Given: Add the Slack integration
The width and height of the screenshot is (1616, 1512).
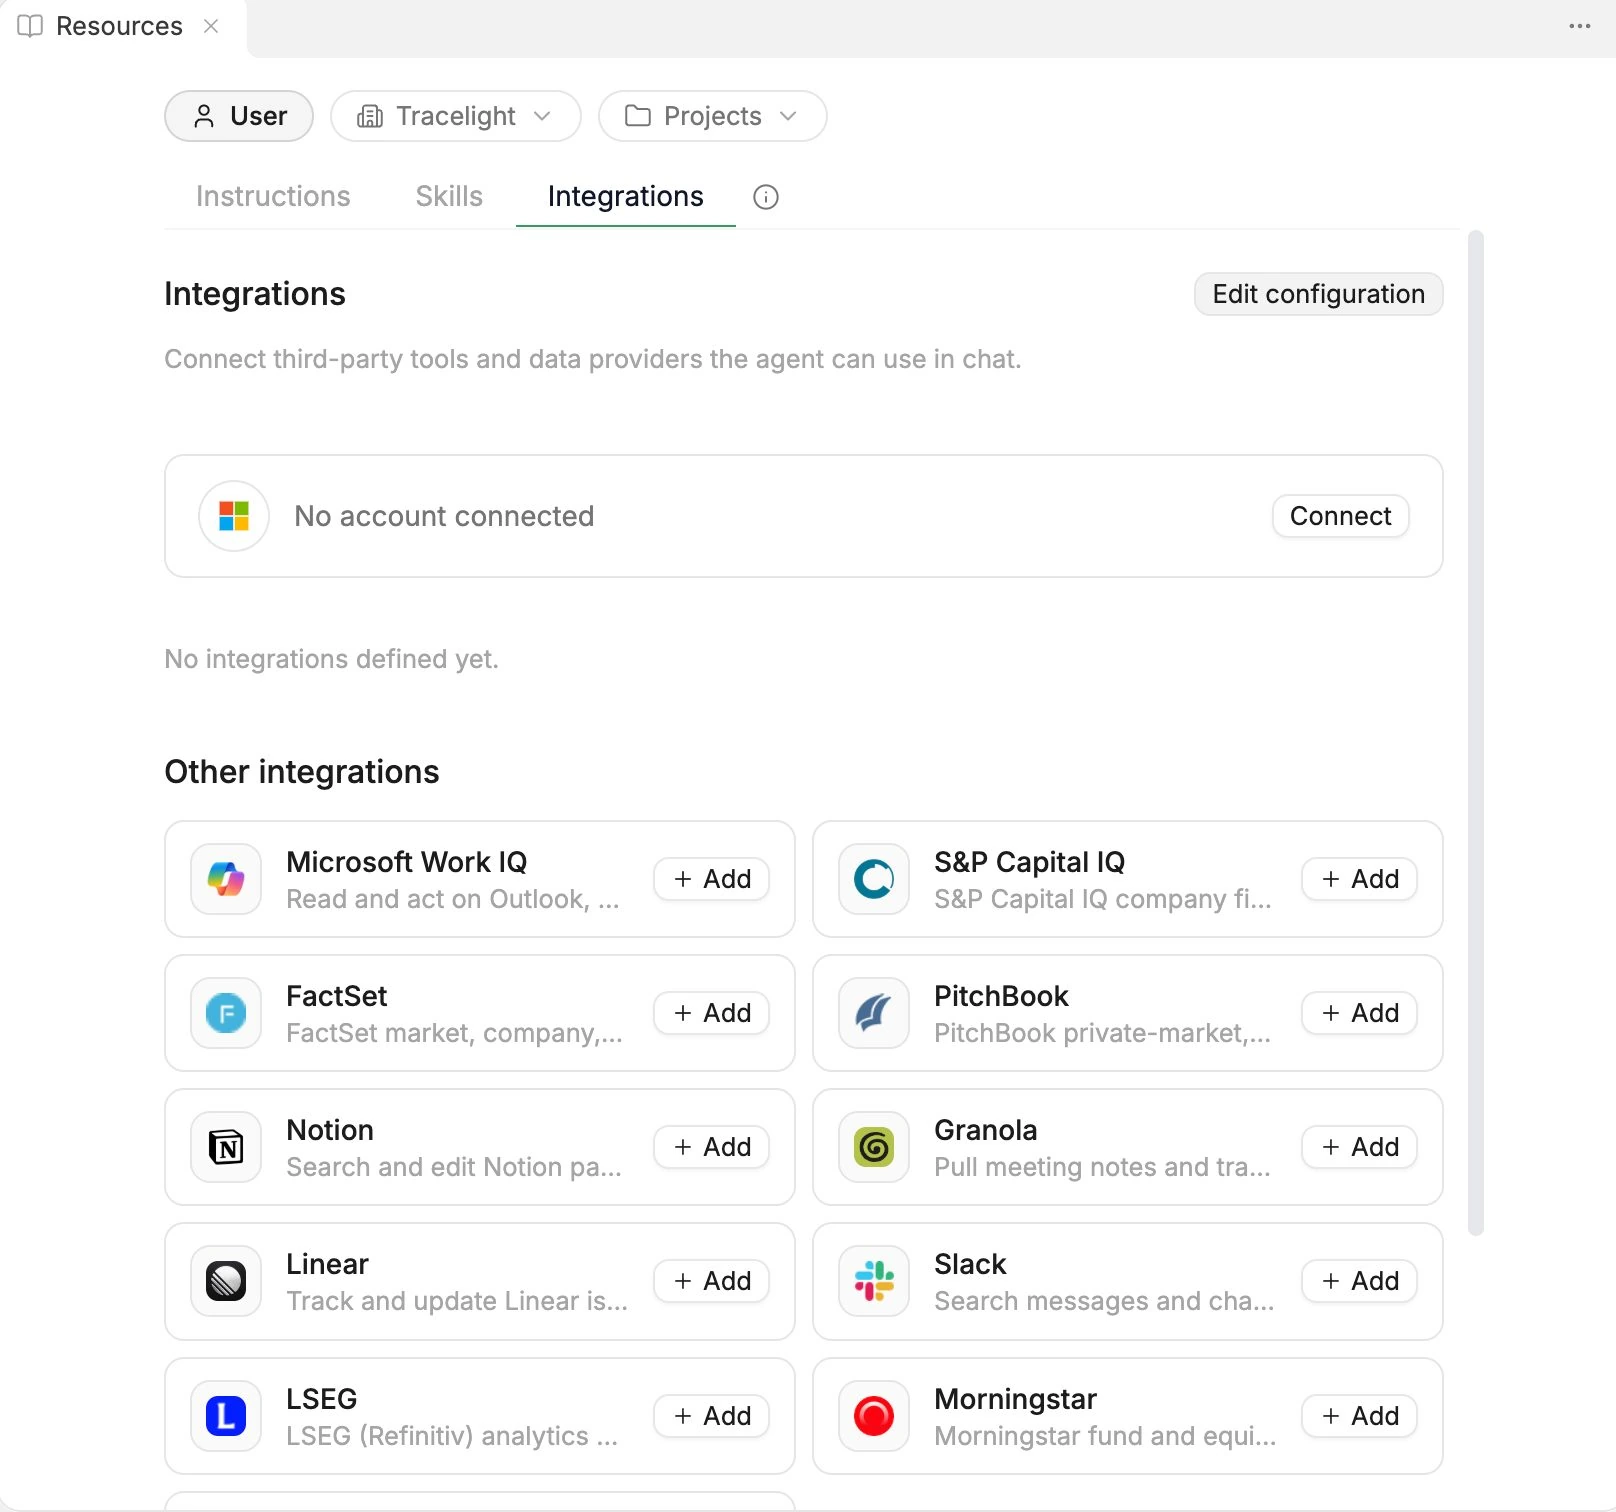Looking at the screenshot, I should click(1360, 1281).
